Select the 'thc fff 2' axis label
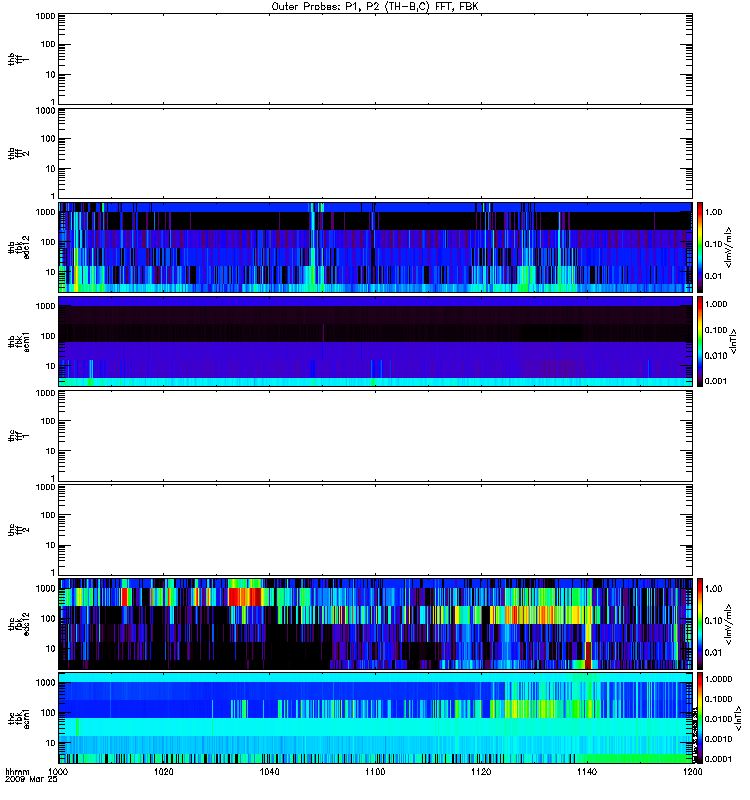The width and height of the screenshot is (750, 800). click(x=18, y=530)
